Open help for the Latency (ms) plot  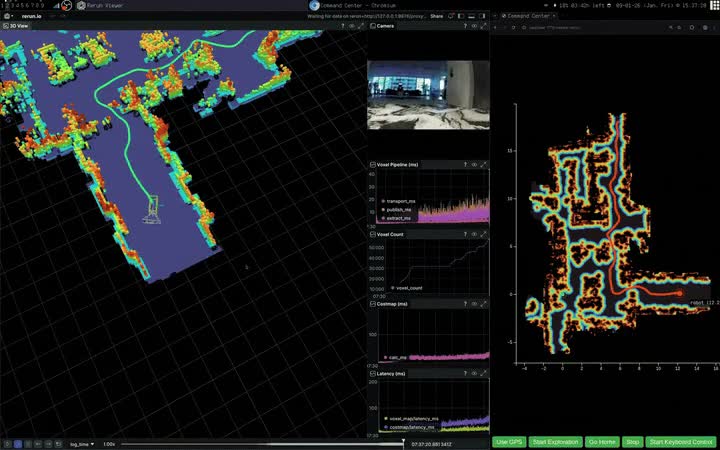point(465,374)
